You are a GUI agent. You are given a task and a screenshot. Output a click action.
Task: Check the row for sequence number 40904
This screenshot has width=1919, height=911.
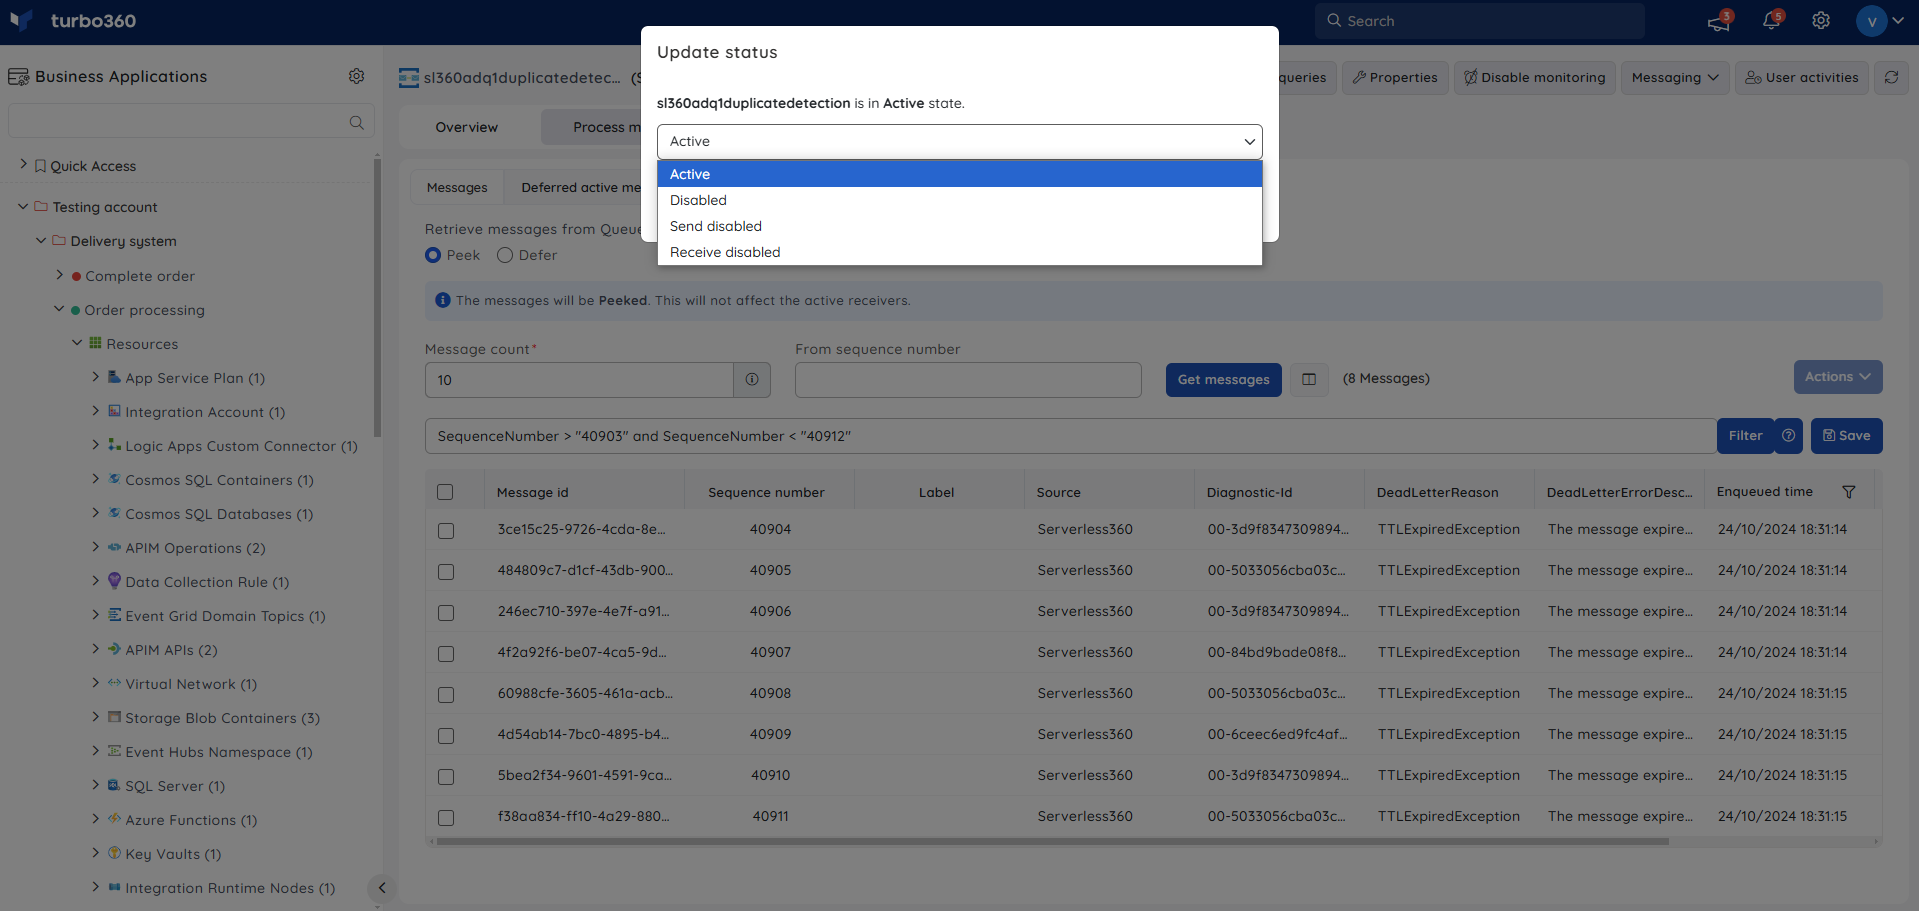[x=446, y=530]
